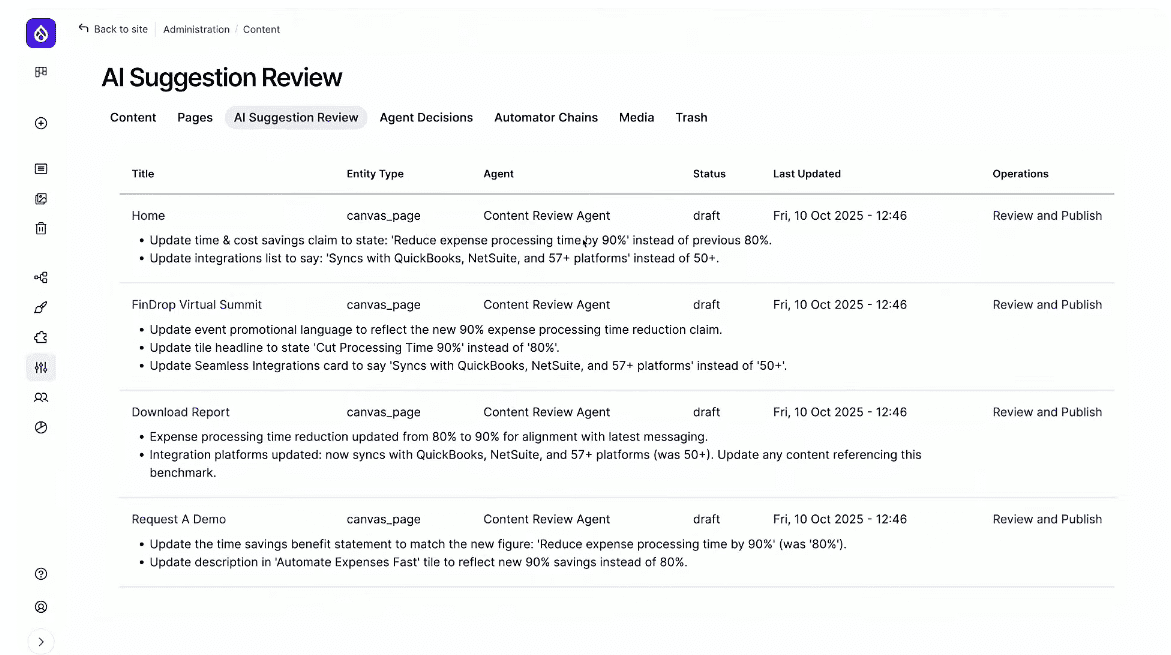Open the Structure configuration icon
The image size is (1171, 655).
(x=40, y=277)
